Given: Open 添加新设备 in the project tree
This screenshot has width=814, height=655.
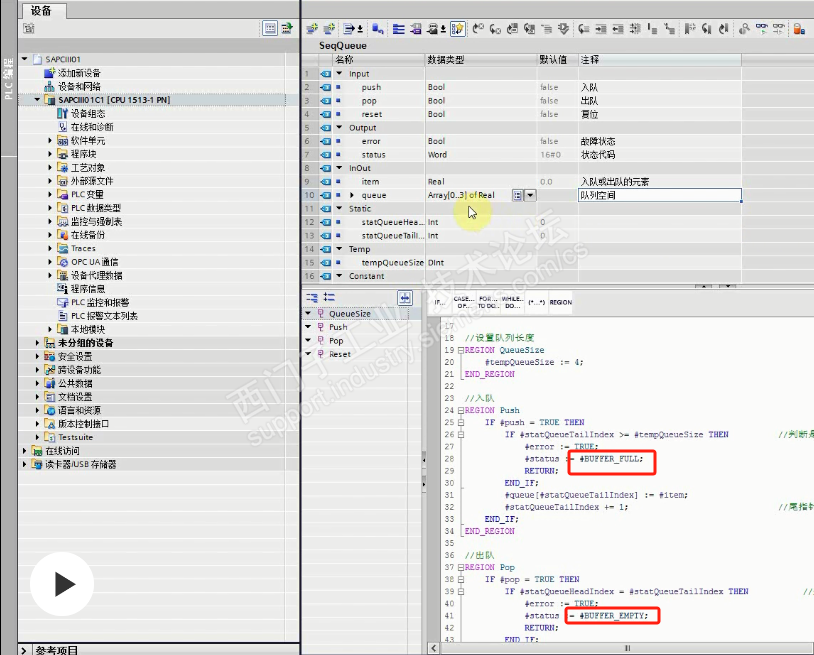Looking at the screenshot, I should tap(79, 73).
